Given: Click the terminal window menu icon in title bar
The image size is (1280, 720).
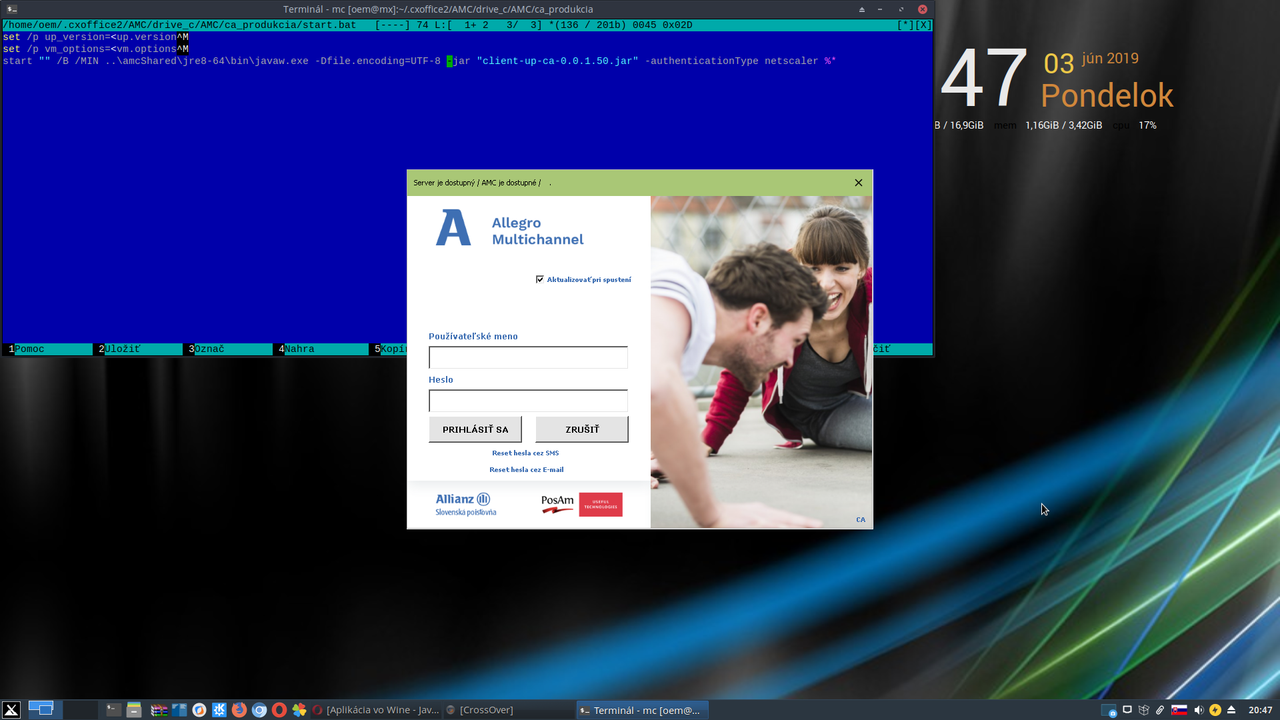Looking at the screenshot, I should click(10, 9).
